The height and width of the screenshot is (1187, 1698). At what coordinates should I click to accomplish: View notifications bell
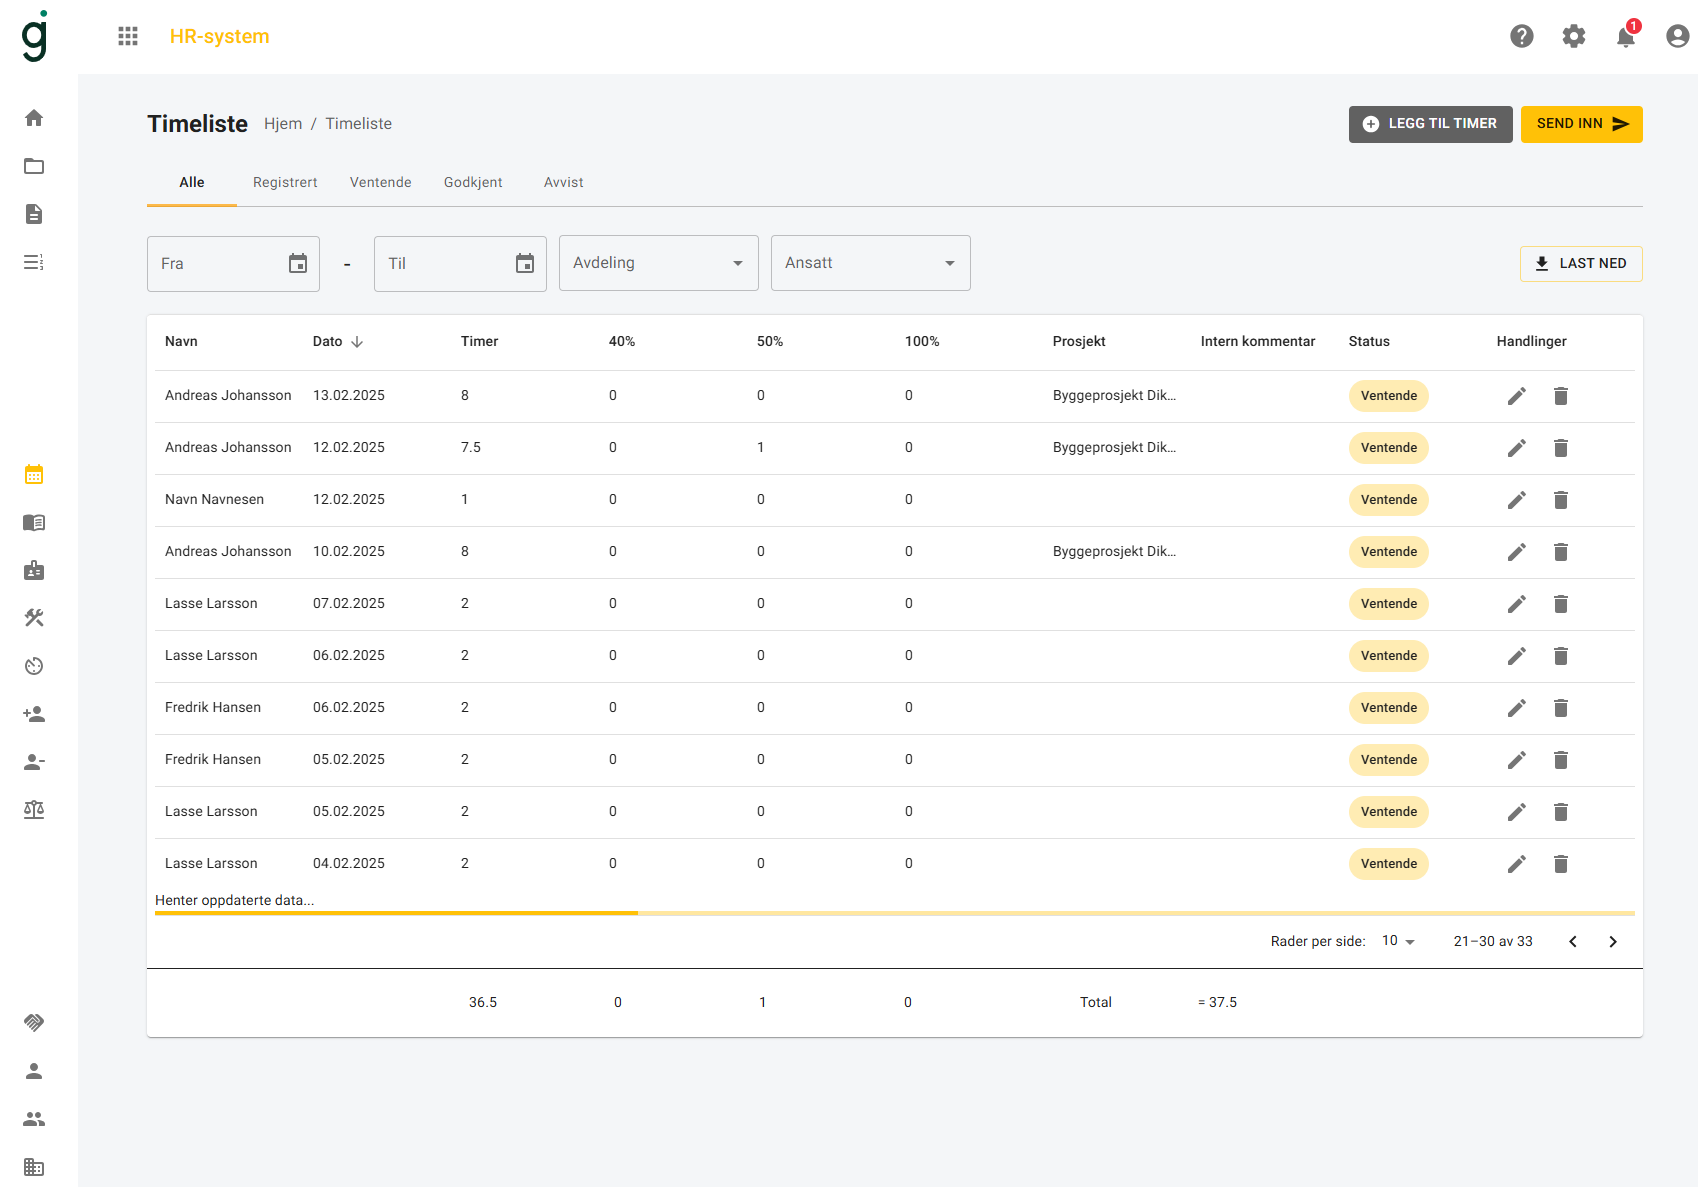[x=1626, y=36]
